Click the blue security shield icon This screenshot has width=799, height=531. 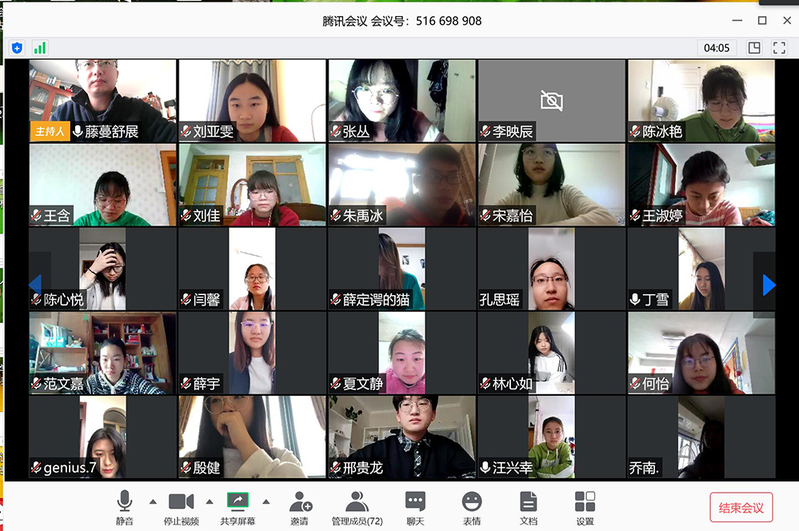(17, 48)
